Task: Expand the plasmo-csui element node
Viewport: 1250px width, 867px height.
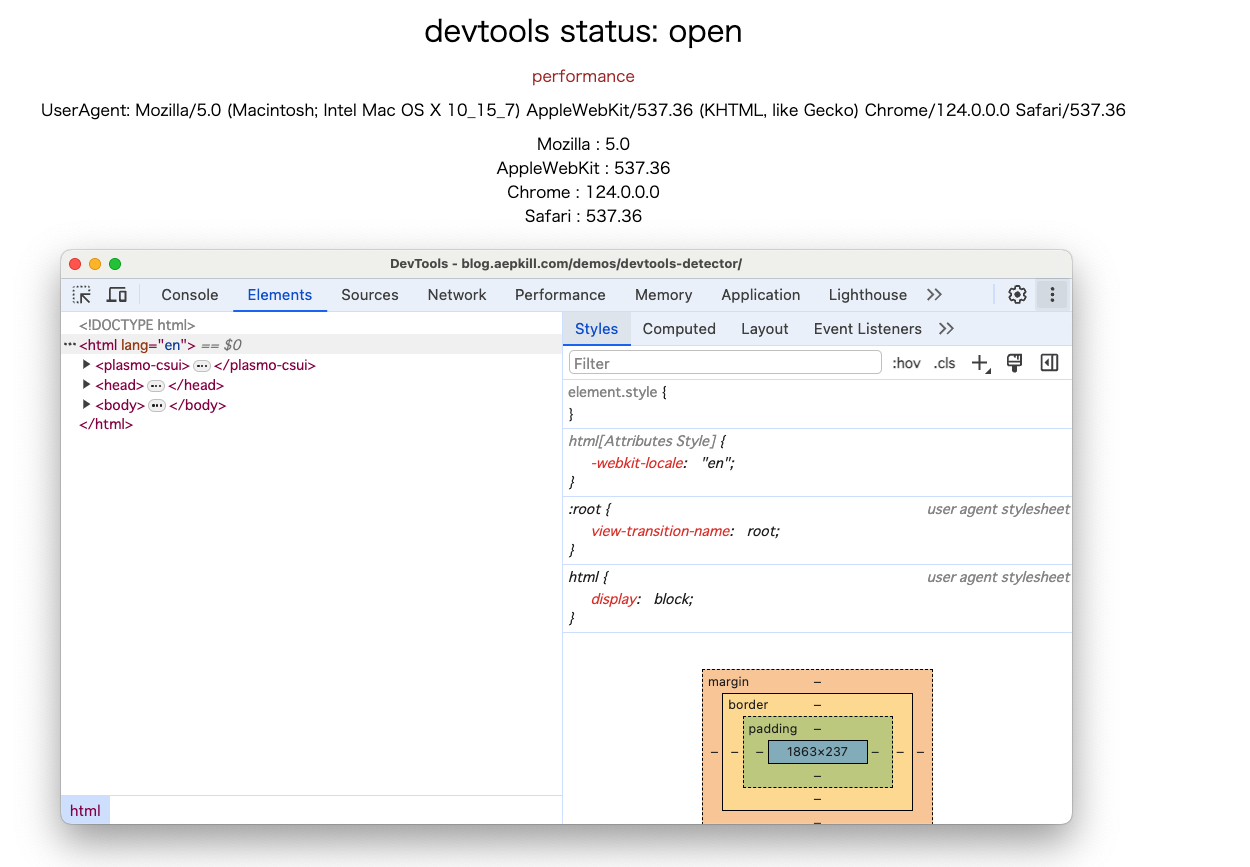Action: click(87, 365)
